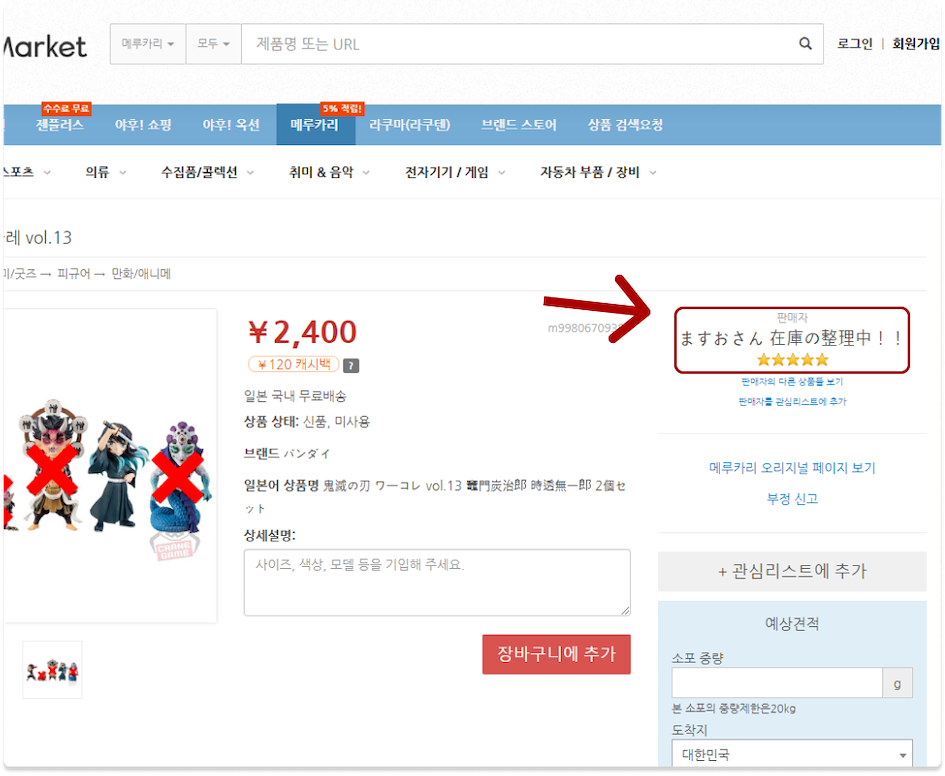Open seller ますおさん 在庫の整理中 profile

coord(791,338)
